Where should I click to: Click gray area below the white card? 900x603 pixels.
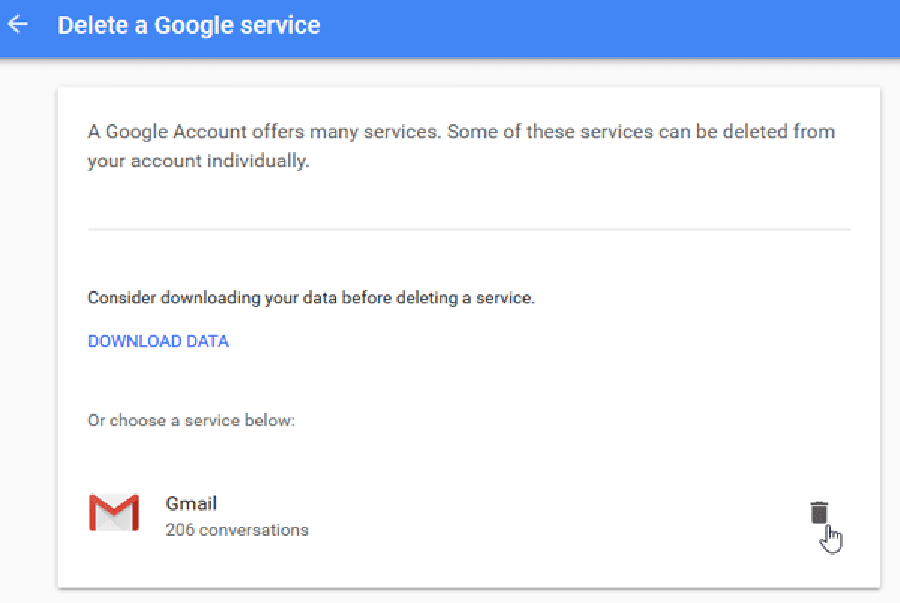pos(468,596)
